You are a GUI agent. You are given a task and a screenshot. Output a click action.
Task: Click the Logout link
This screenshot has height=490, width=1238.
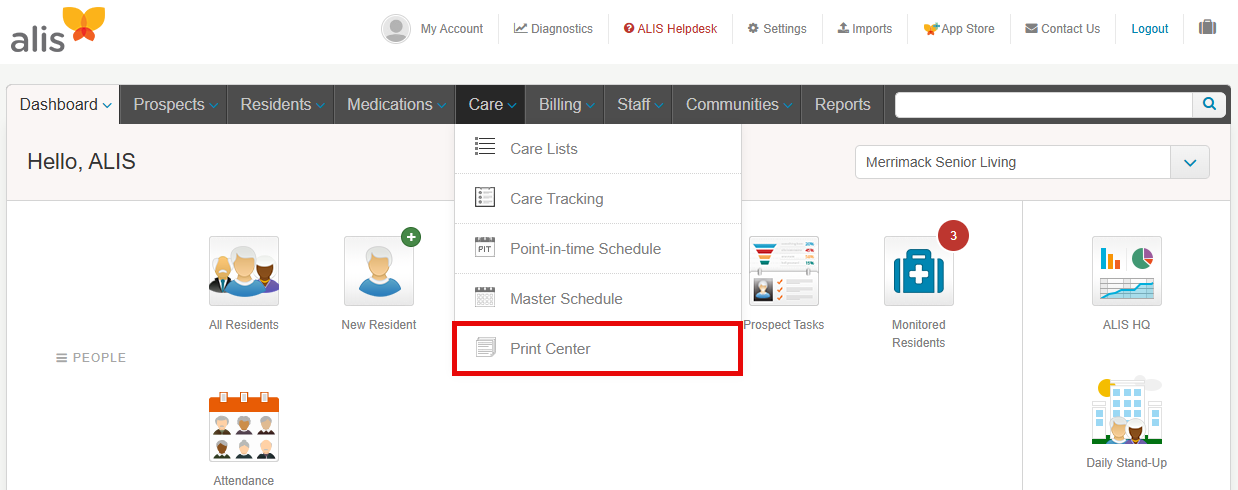click(x=1149, y=29)
